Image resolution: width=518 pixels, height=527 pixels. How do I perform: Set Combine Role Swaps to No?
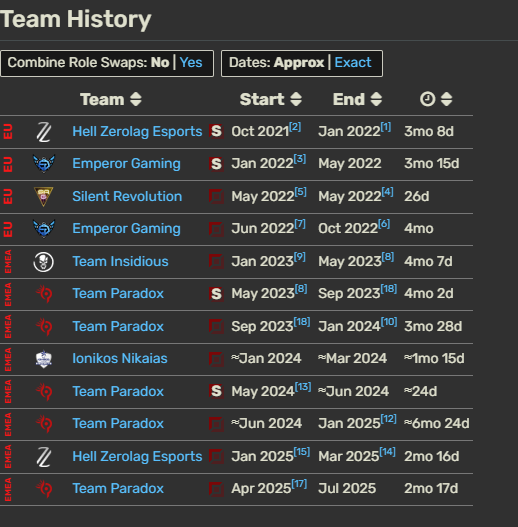point(160,63)
